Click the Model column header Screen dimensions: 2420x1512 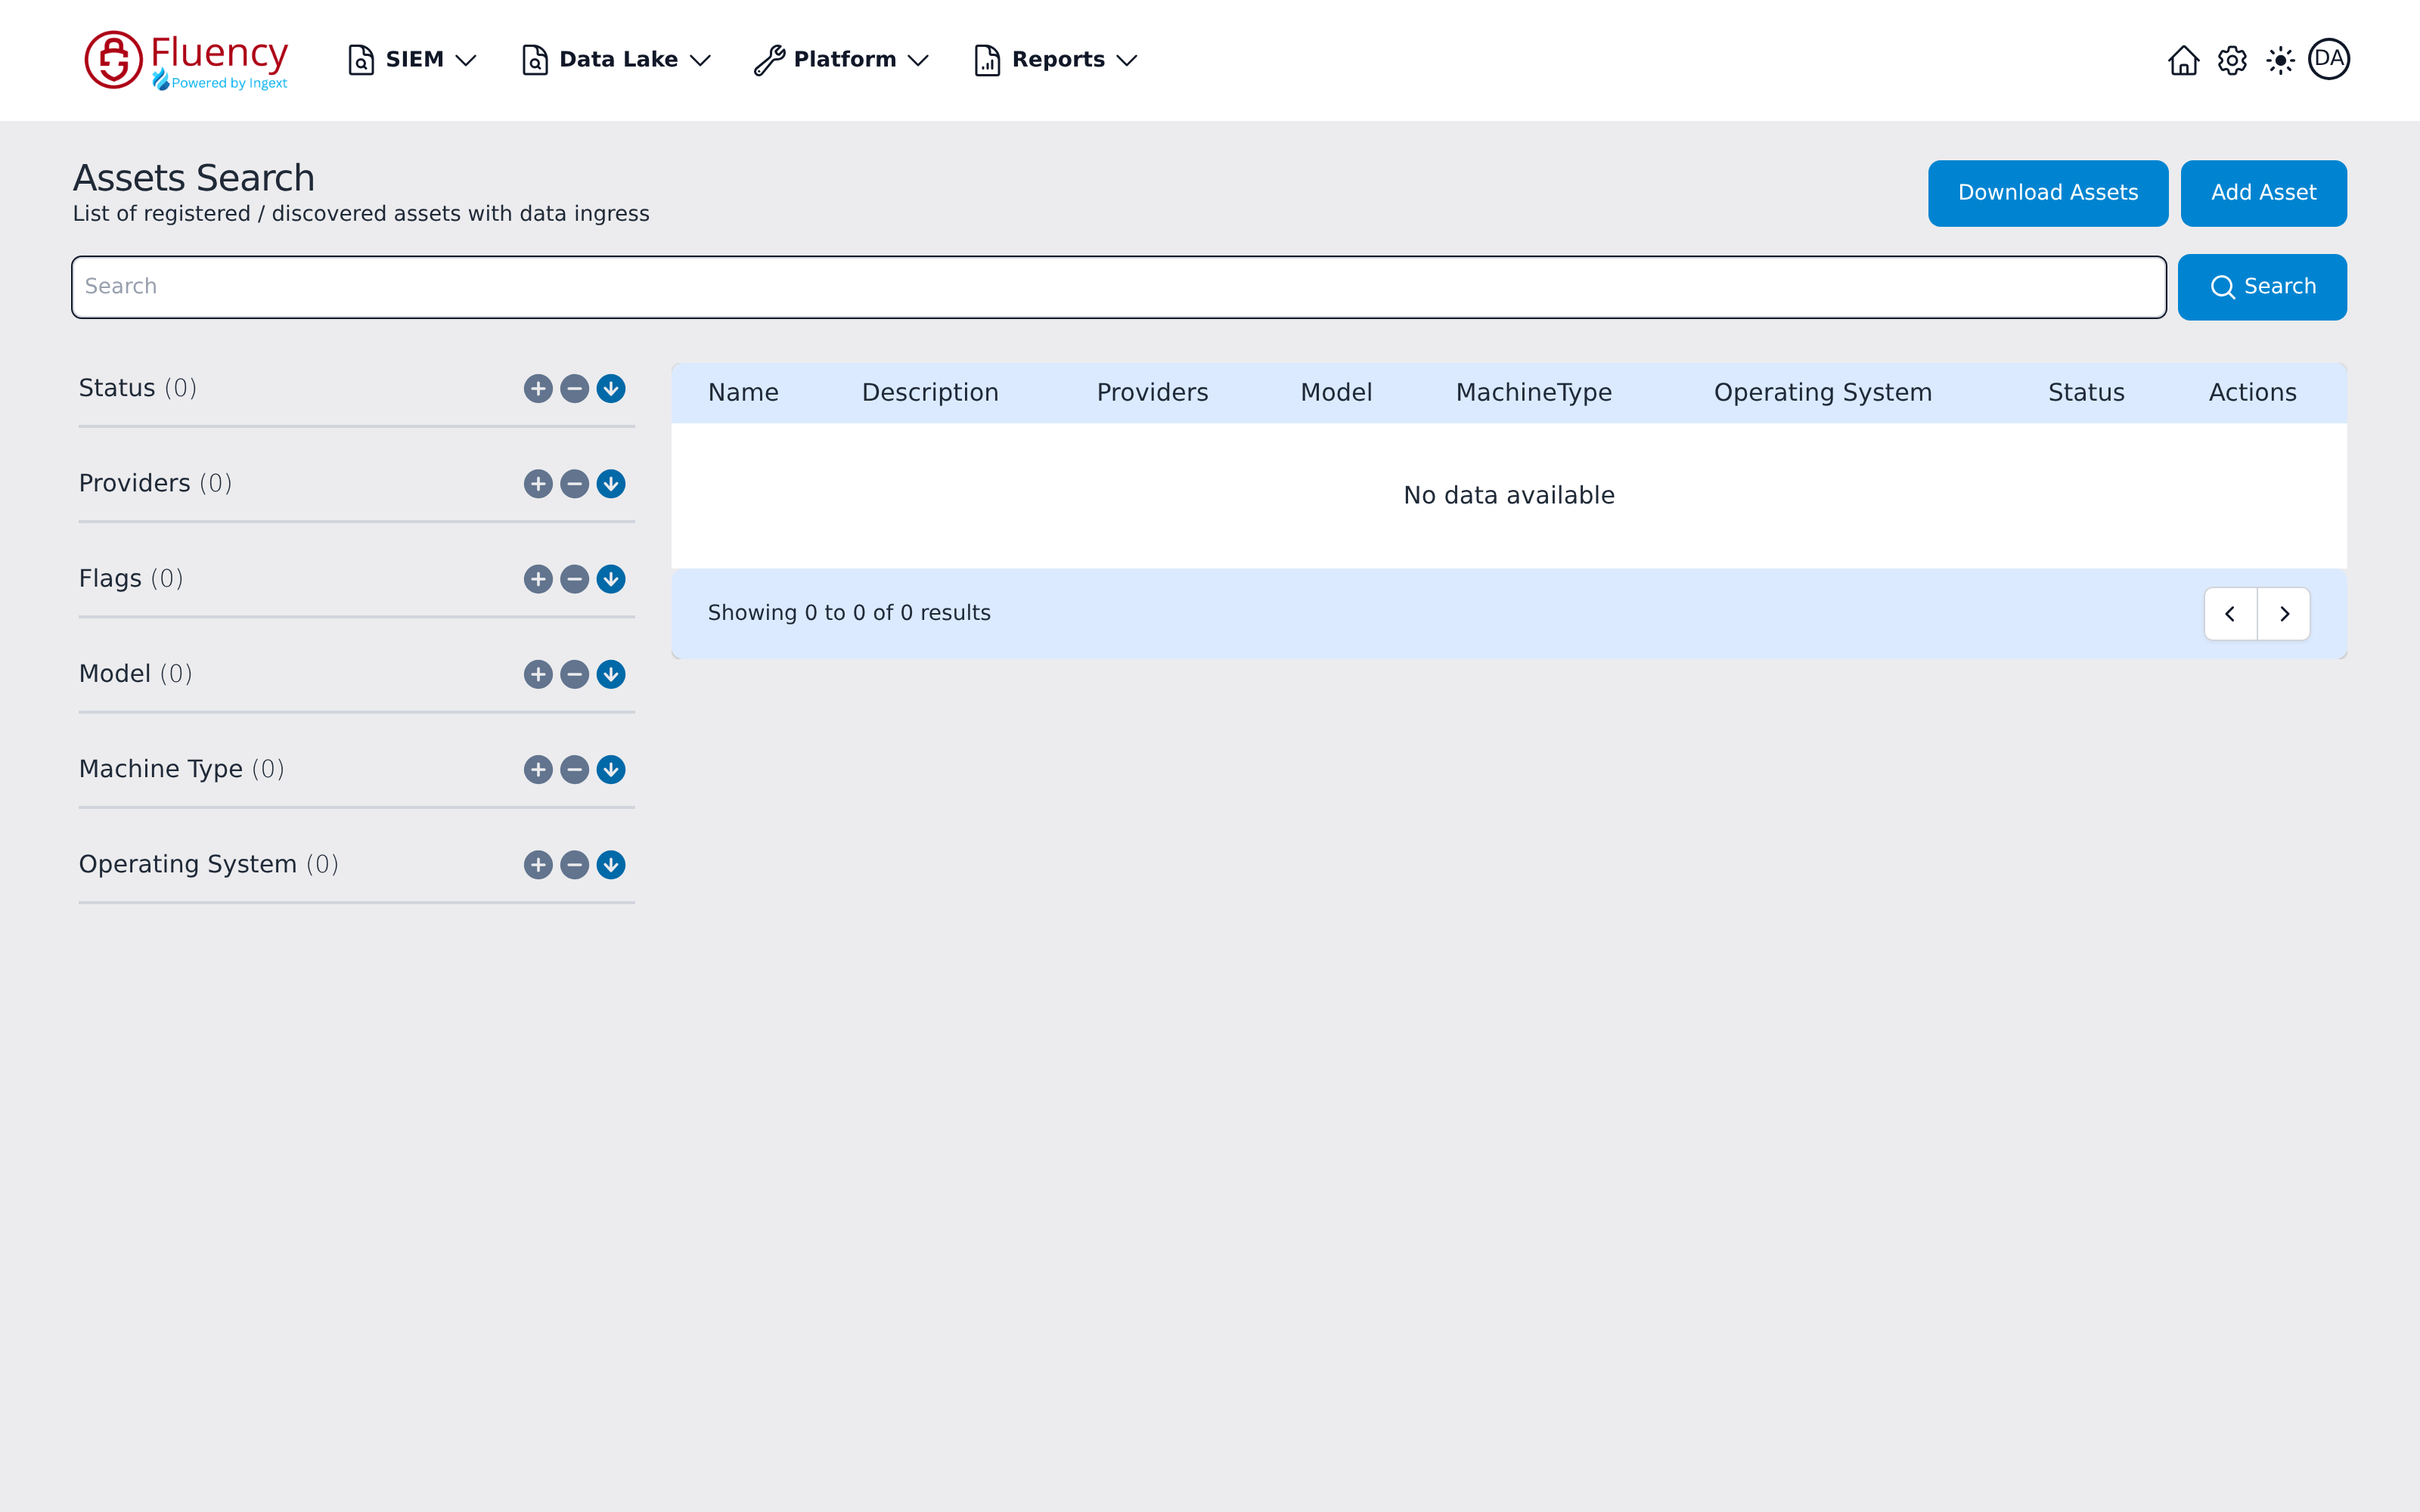[1336, 393]
